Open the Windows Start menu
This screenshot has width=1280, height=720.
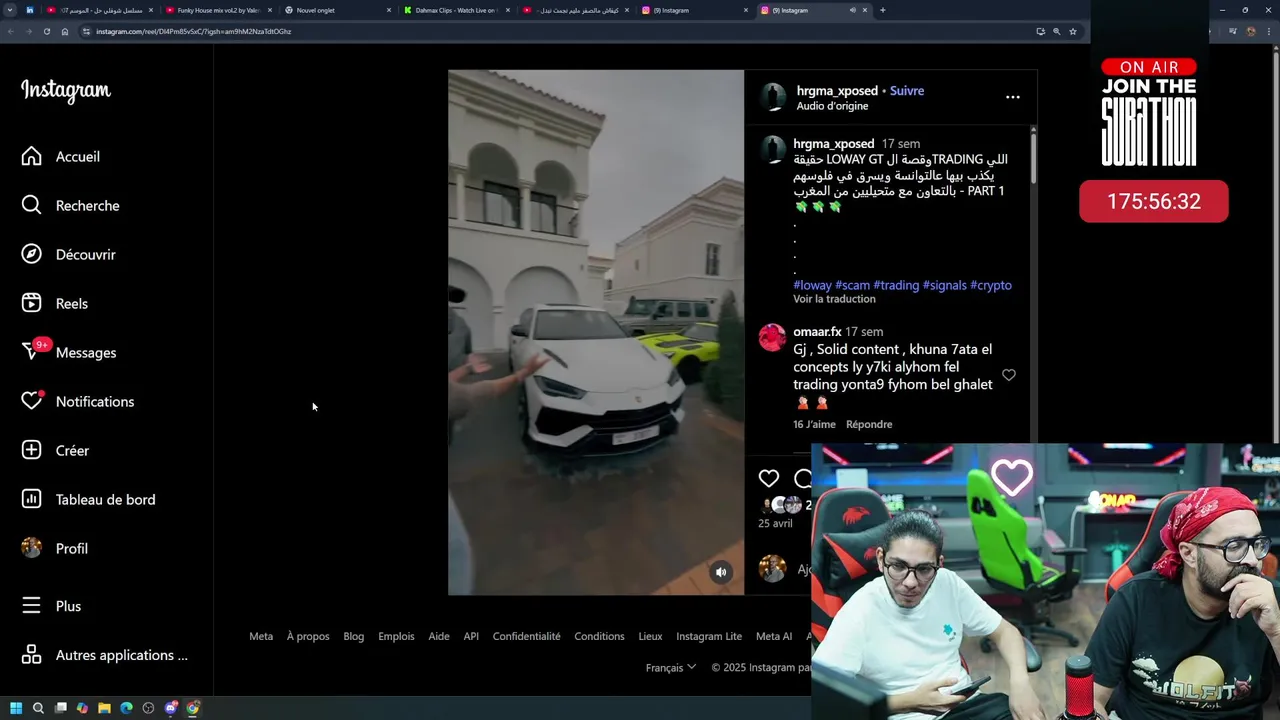coord(16,708)
